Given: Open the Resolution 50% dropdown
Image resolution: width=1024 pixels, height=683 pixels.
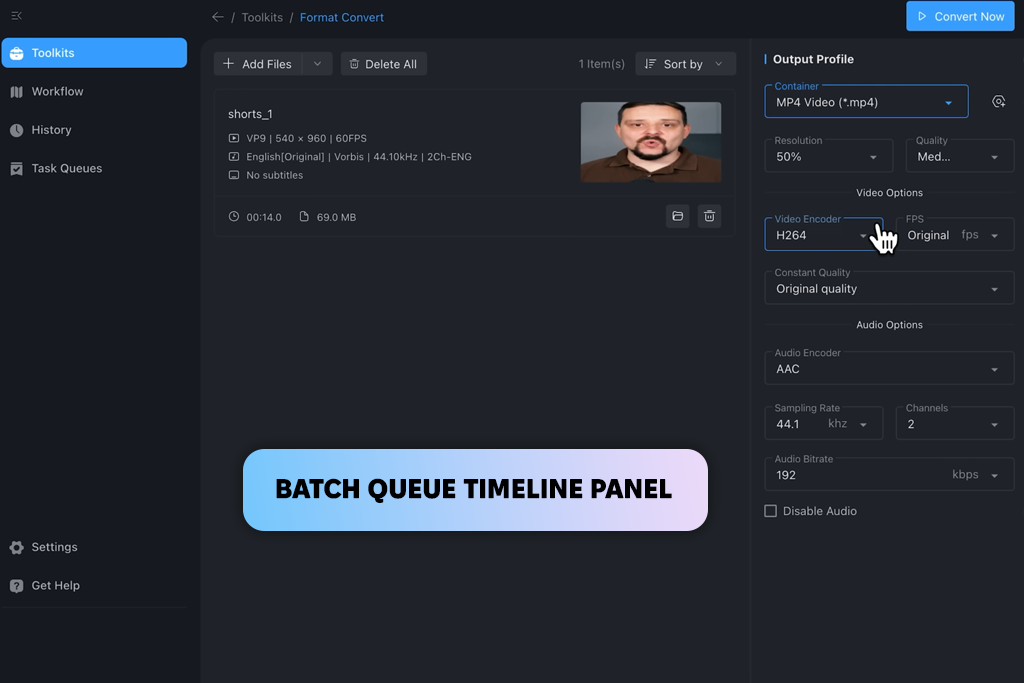Looking at the screenshot, I should click(828, 157).
